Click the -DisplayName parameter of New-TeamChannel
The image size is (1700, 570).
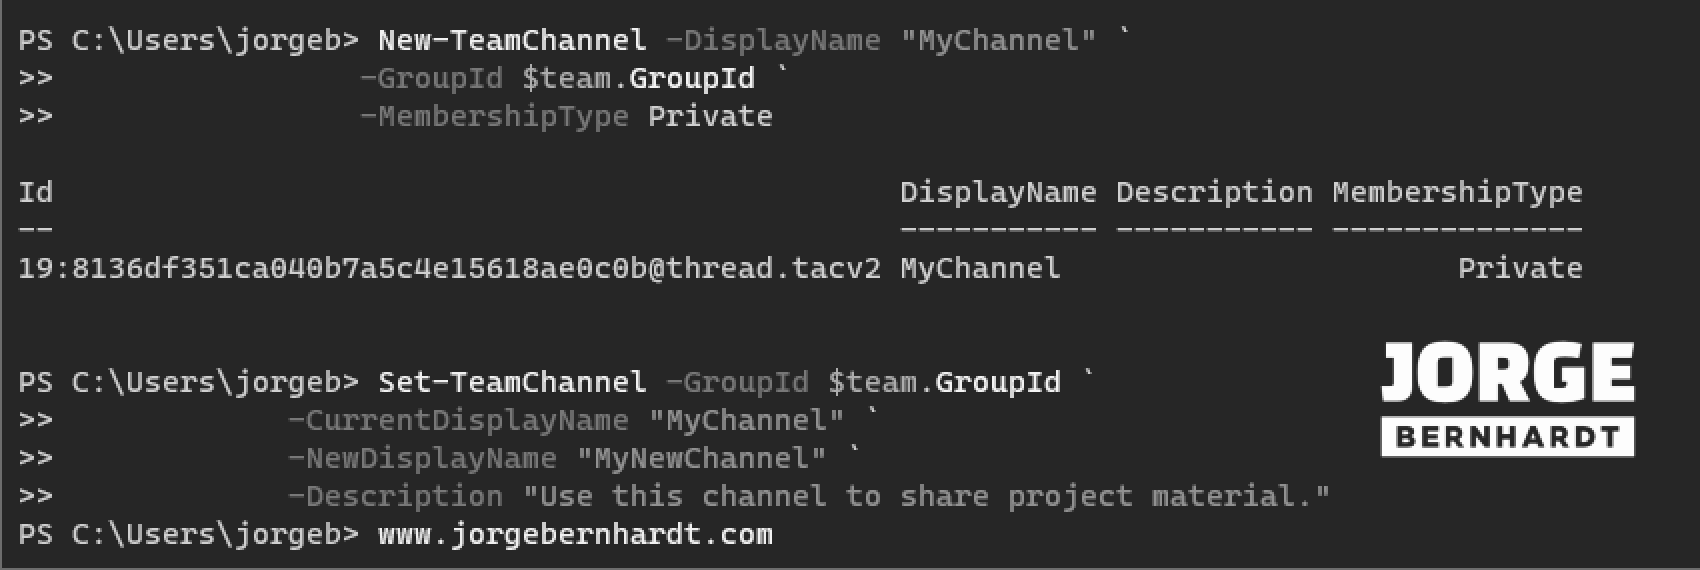[x=773, y=41]
